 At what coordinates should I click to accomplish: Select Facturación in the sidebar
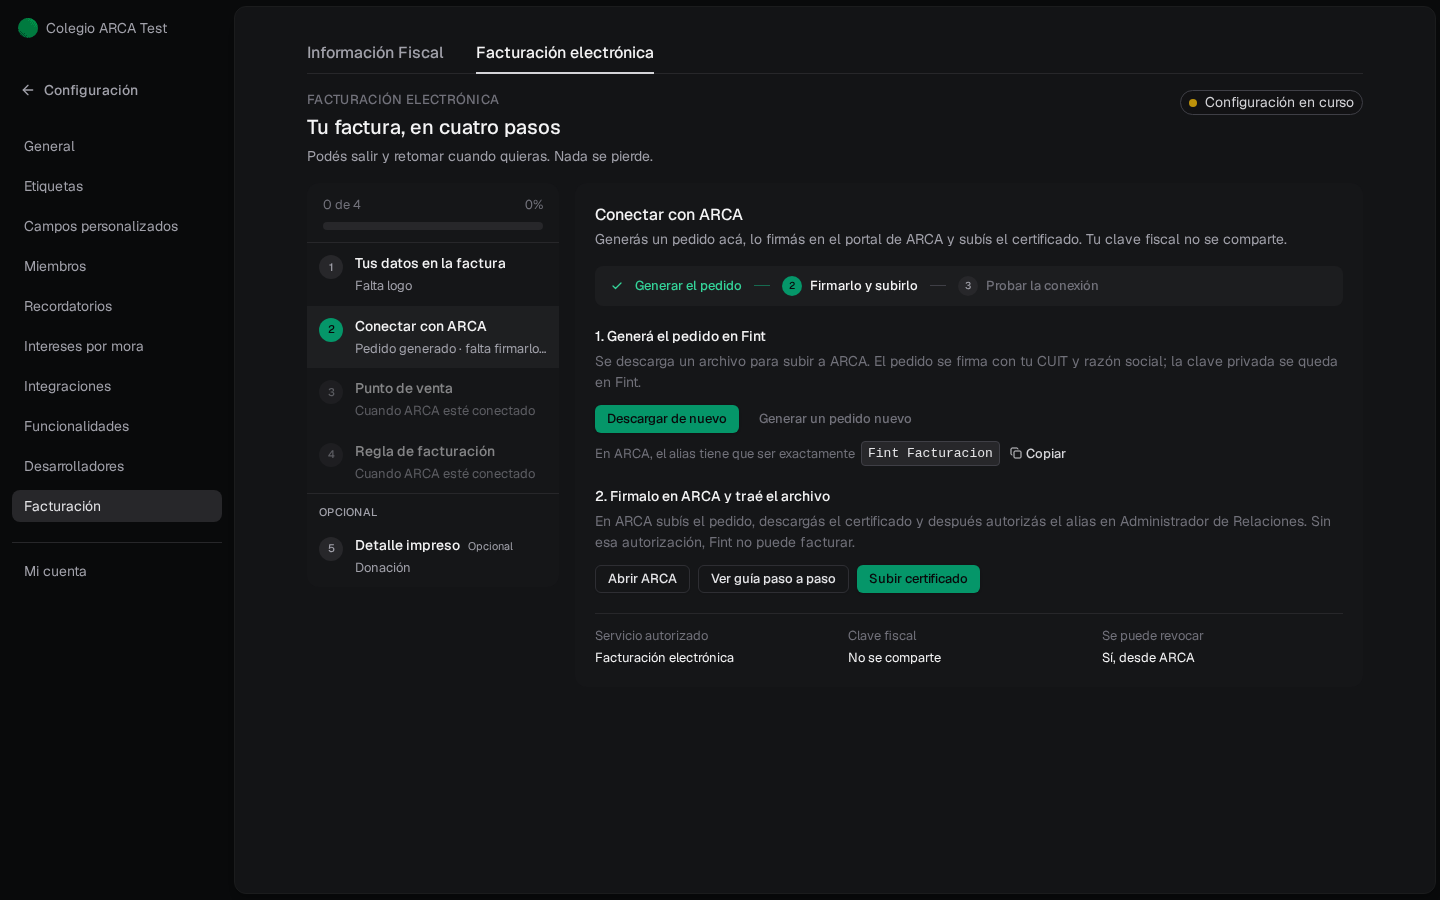[x=117, y=506]
